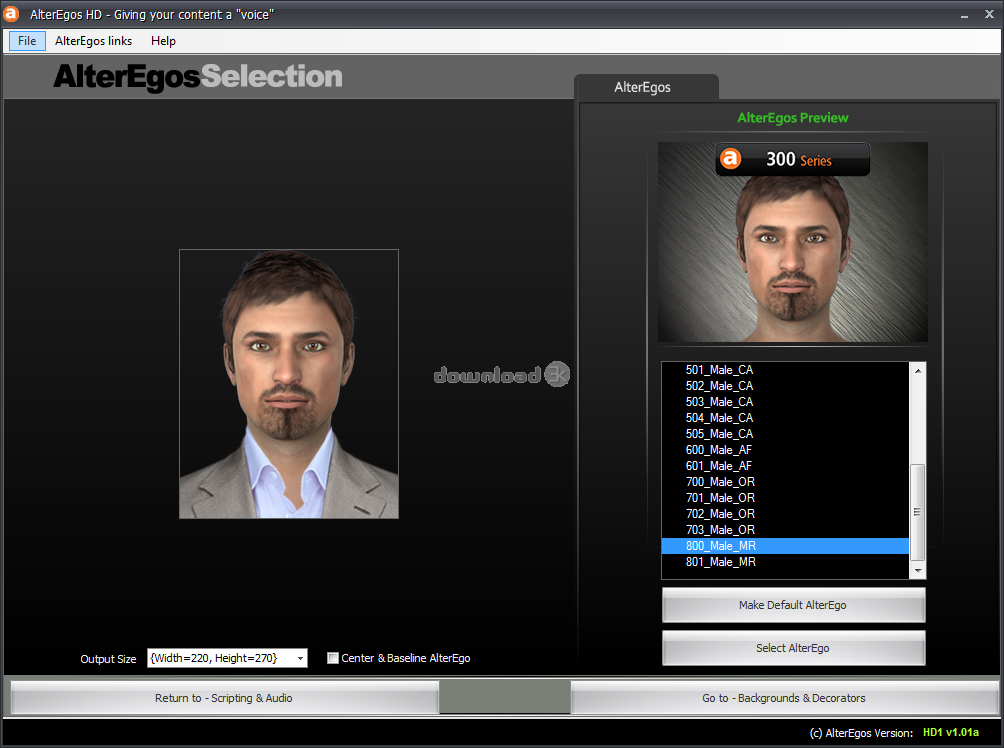Screen dimensions: 1004x748
Task: Click the orange 300 Series badge icon
Action: (x=731, y=159)
